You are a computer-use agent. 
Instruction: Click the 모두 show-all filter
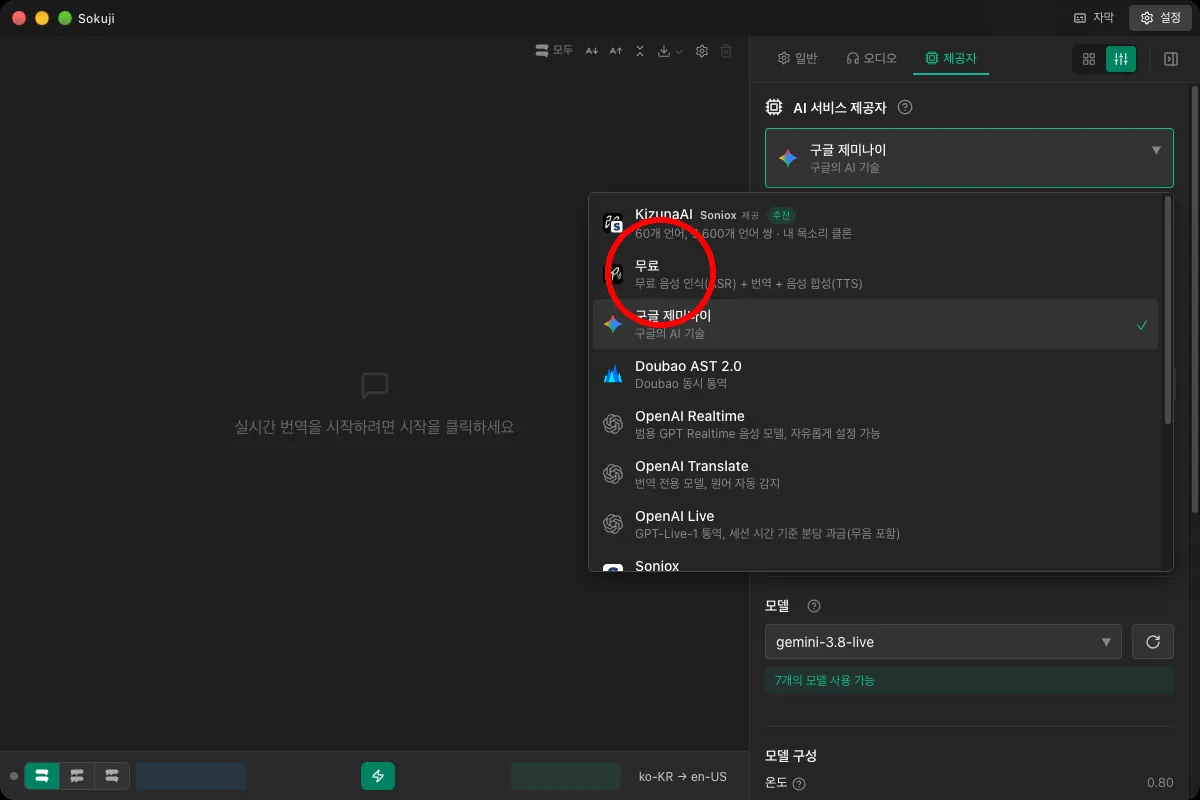click(x=554, y=51)
